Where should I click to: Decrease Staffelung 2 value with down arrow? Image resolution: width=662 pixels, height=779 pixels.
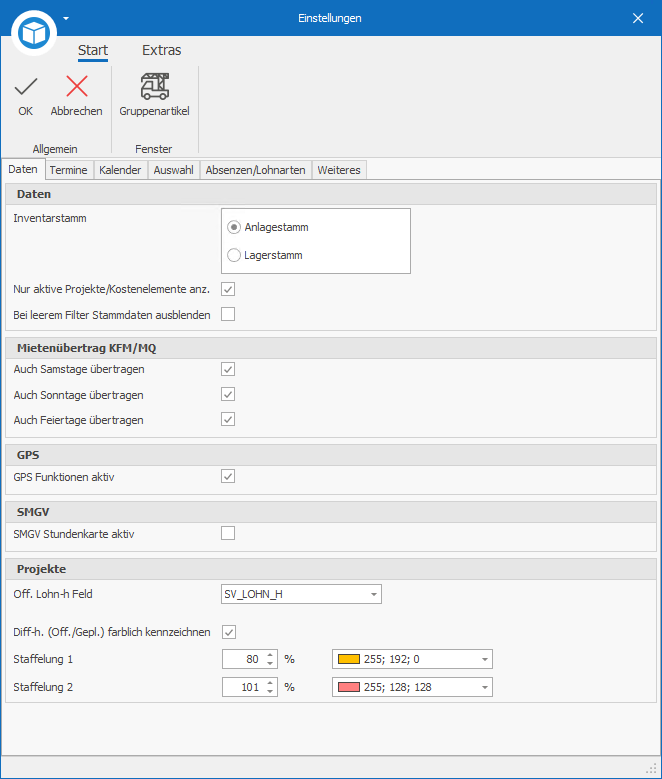tap(270, 692)
